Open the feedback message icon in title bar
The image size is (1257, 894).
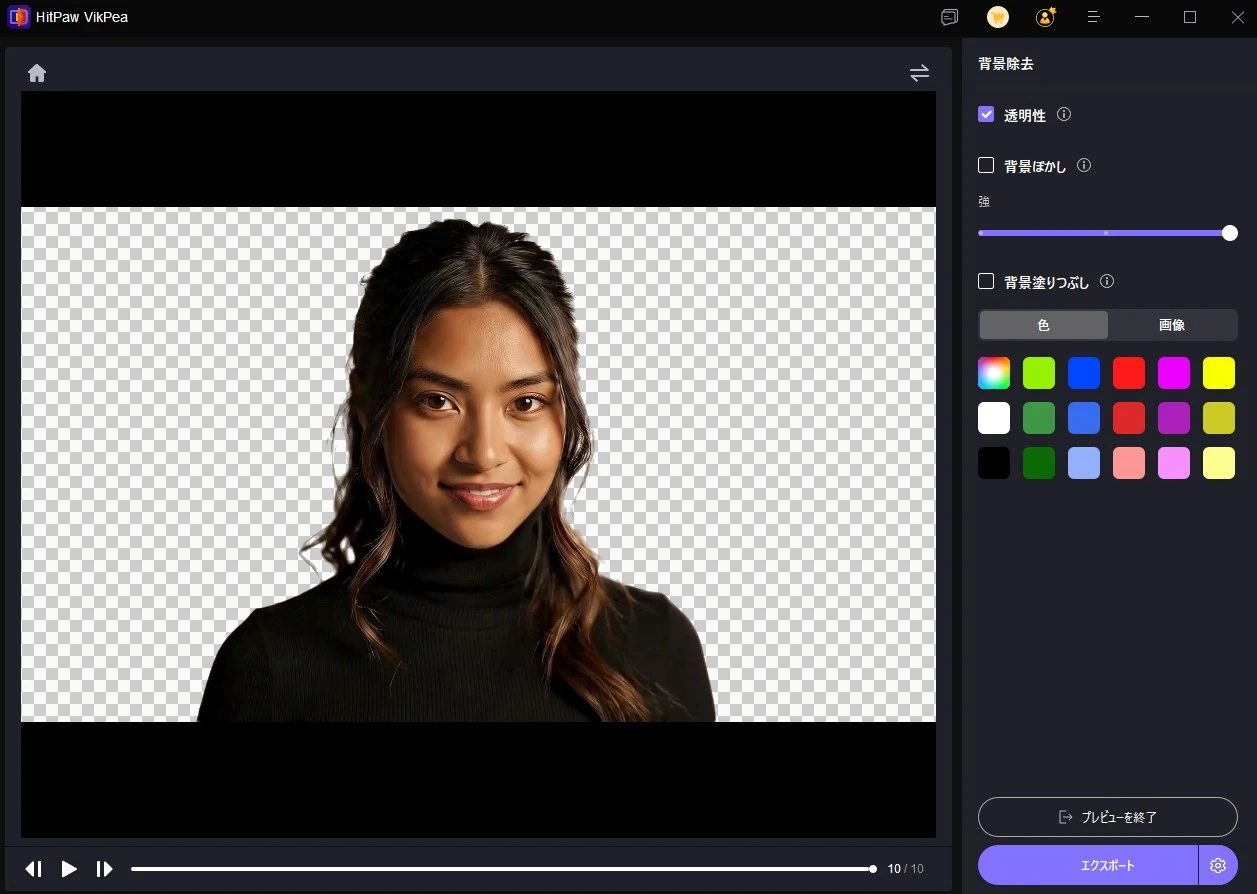pos(949,17)
